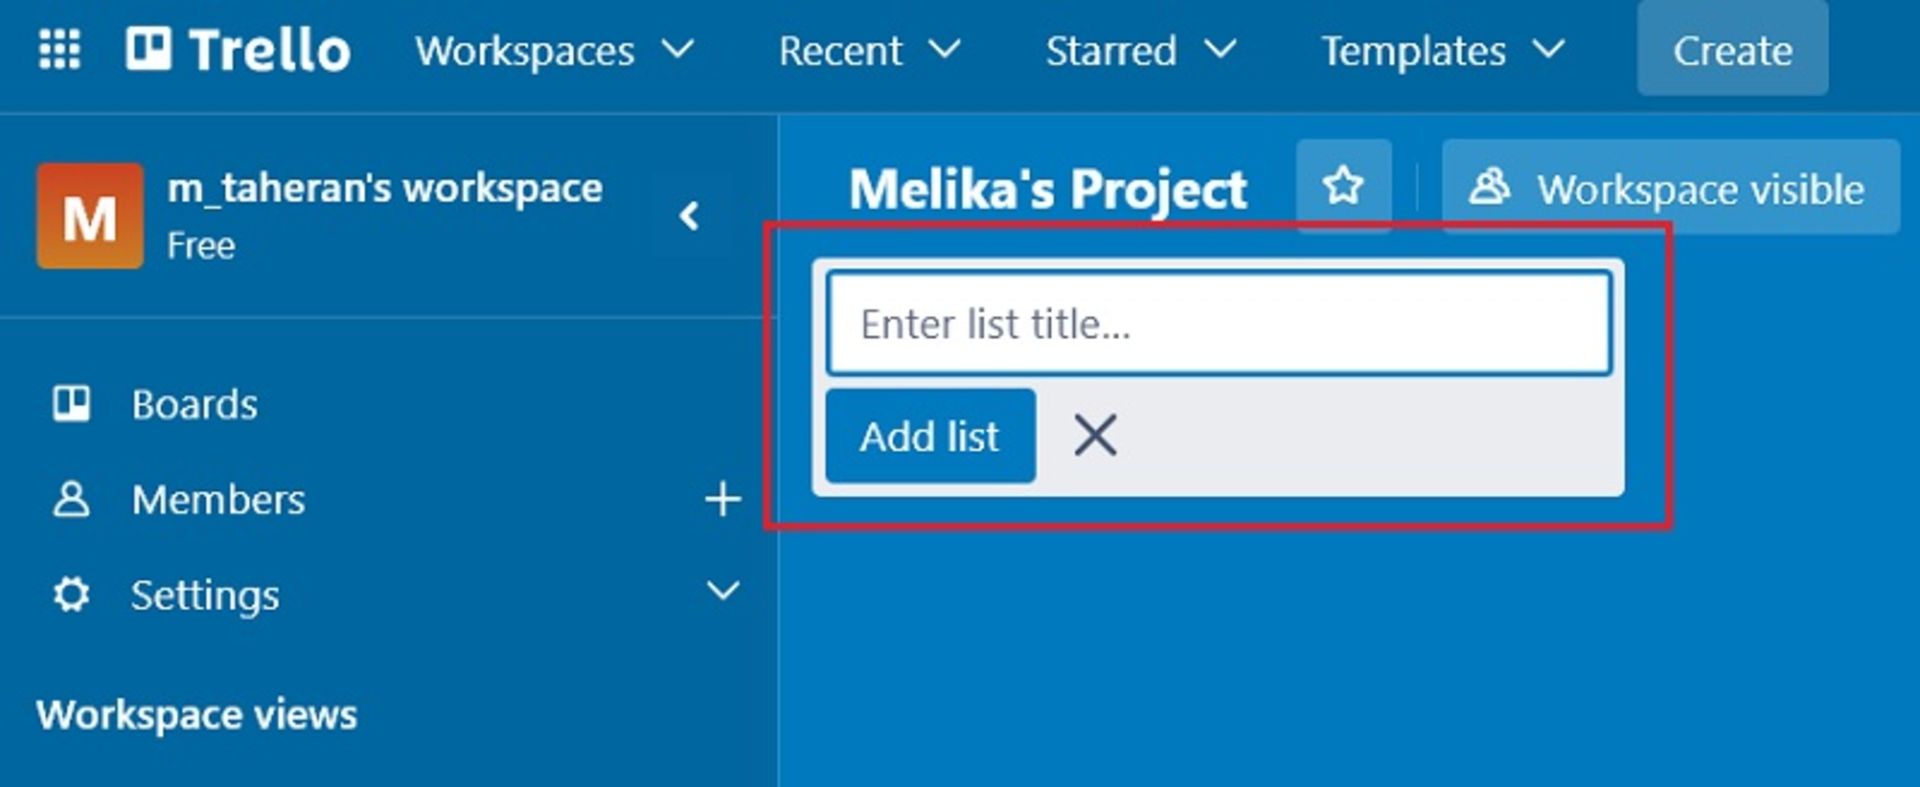The height and width of the screenshot is (787, 1920).
Task: Change board visibility via Workspace visible
Action: pos(1670,188)
